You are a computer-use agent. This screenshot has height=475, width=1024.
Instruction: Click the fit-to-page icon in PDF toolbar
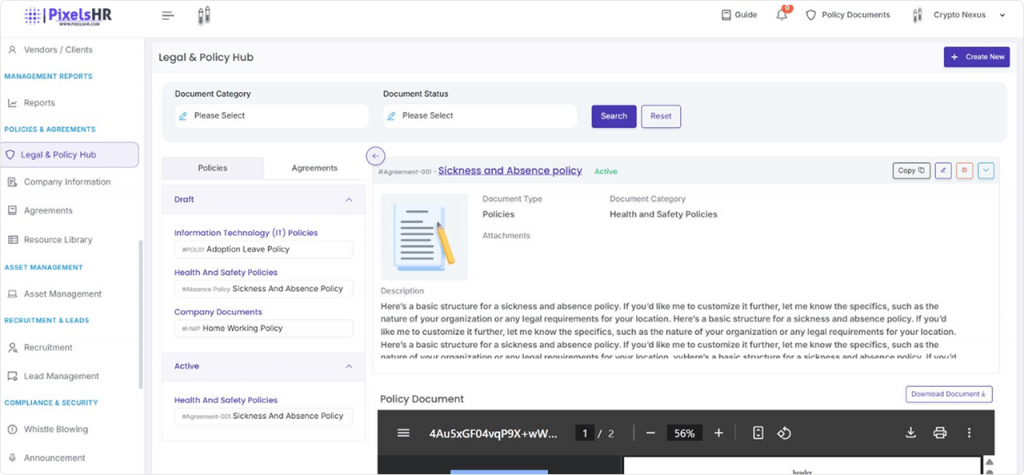pos(758,433)
